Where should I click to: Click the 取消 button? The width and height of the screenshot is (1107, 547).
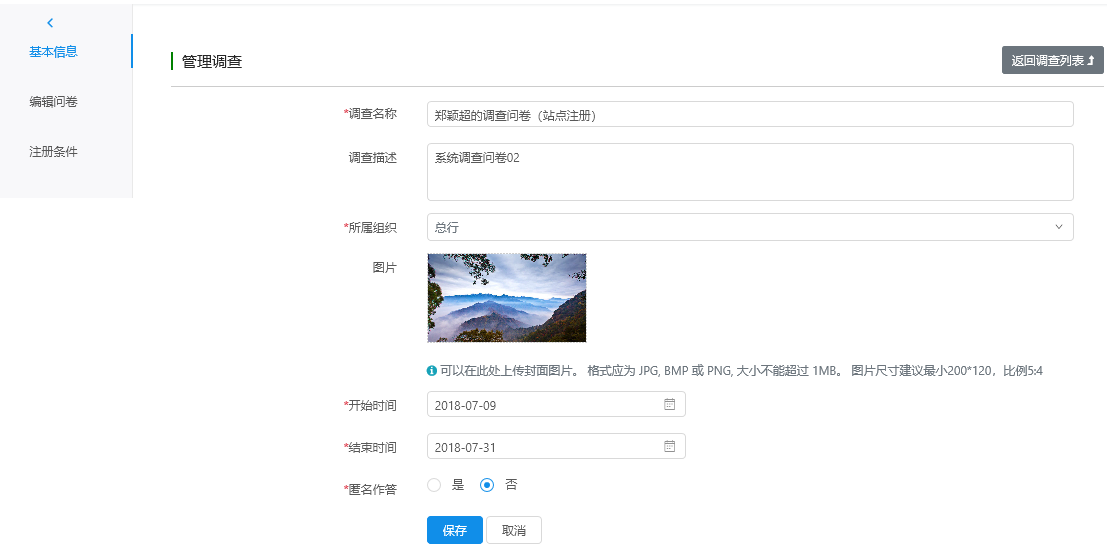(x=513, y=530)
